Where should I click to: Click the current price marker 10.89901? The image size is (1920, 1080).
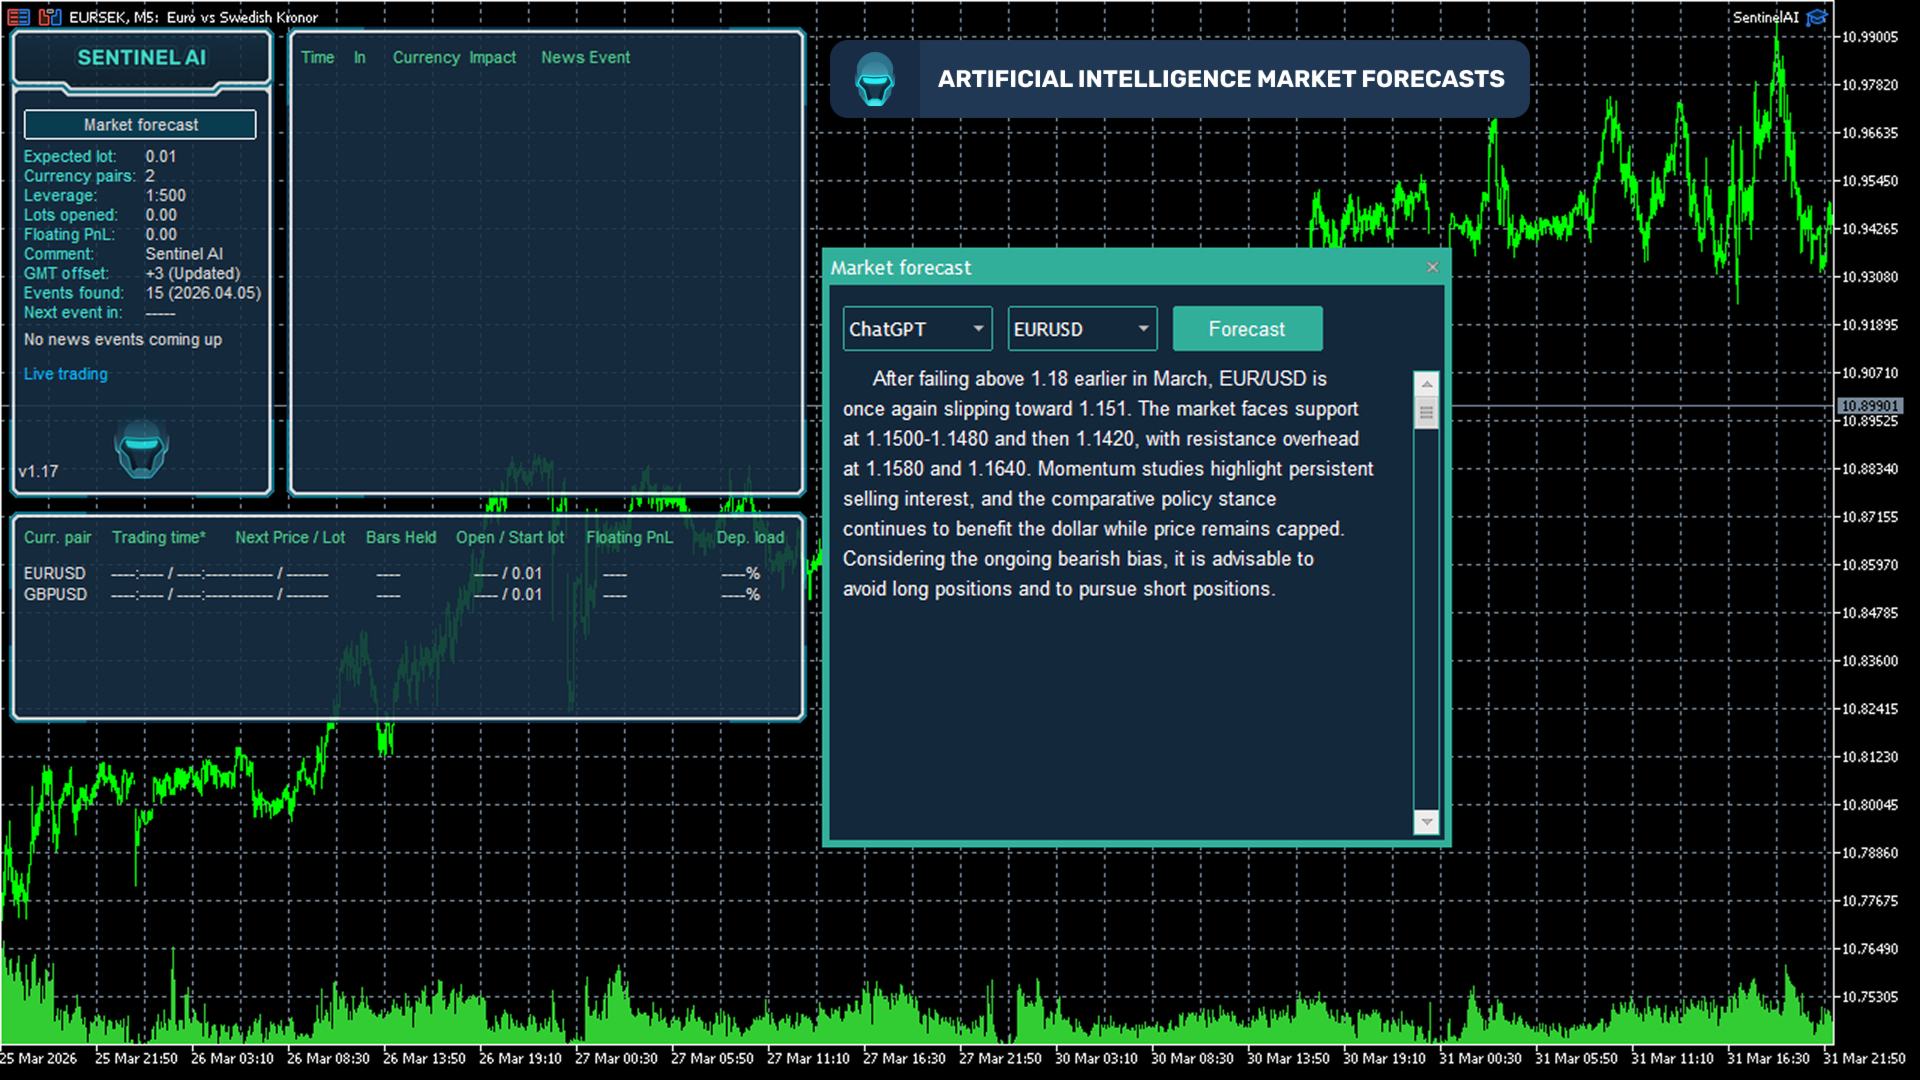1872,406
